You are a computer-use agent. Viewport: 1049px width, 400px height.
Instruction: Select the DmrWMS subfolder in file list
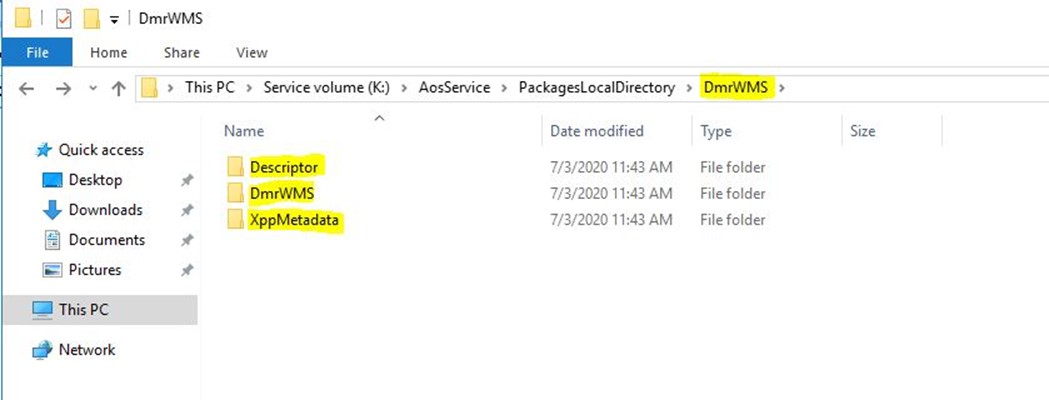click(x=282, y=193)
